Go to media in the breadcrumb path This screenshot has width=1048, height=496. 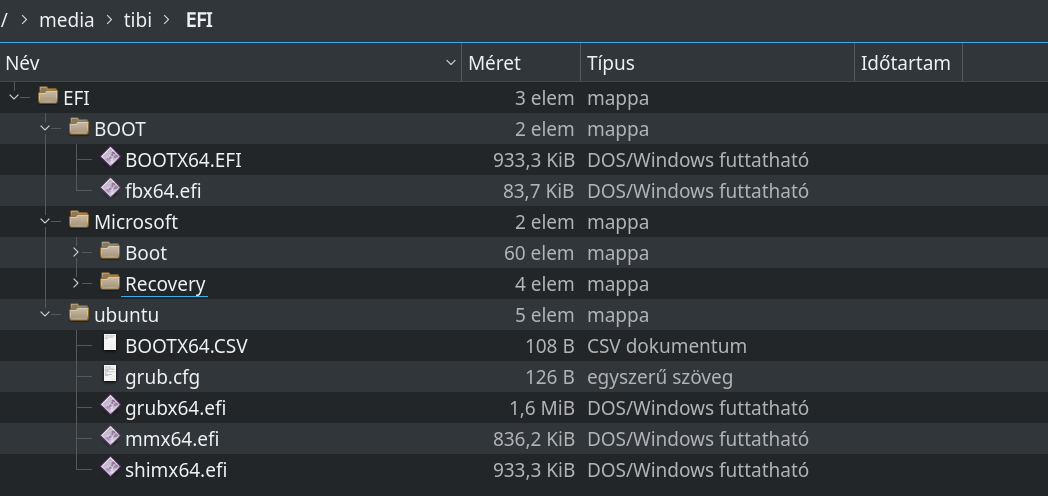point(66,20)
